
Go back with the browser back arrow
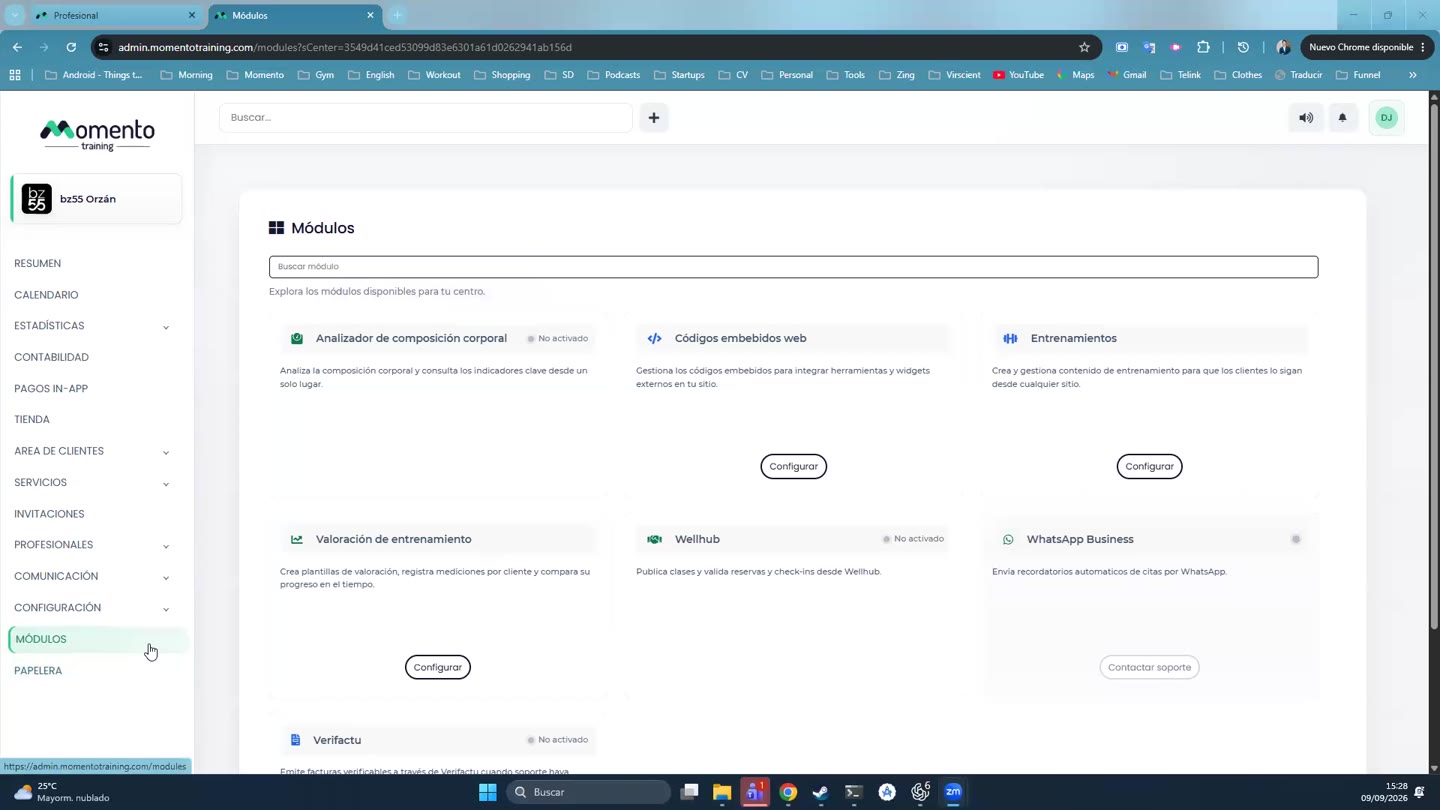17,47
